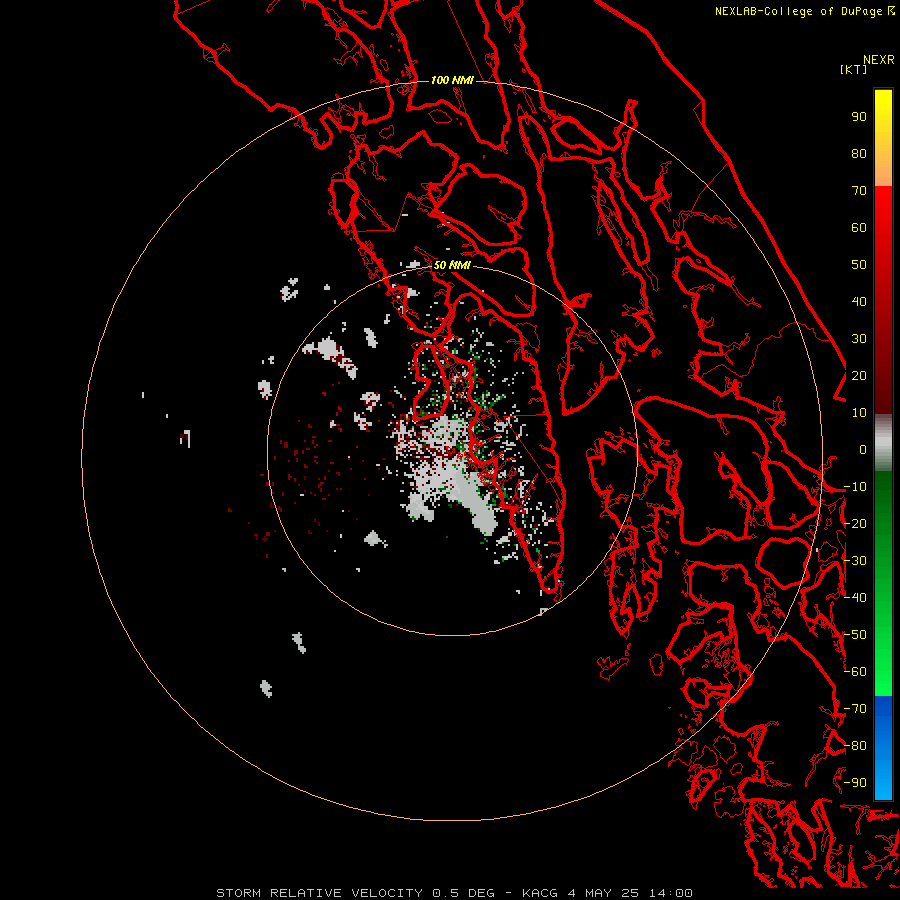Click the -50 scale label

(x=855, y=635)
